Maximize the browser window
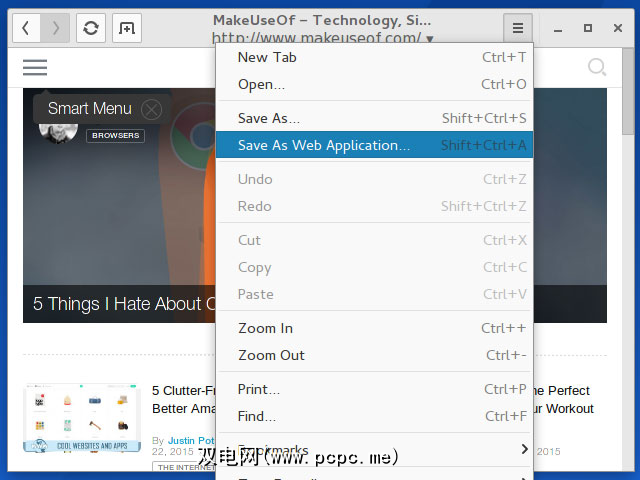The width and height of the screenshot is (640, 480). point(588,28)
